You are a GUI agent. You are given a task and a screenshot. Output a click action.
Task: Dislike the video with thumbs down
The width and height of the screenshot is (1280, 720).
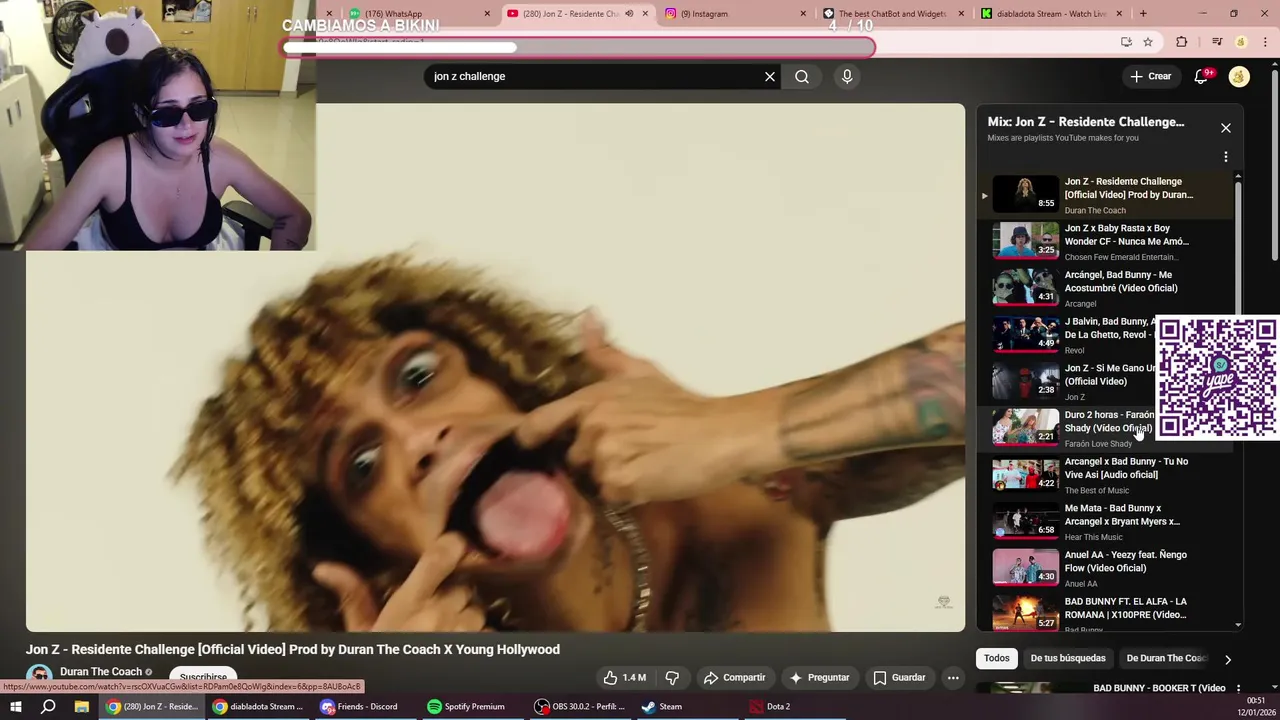click(672, 677)
